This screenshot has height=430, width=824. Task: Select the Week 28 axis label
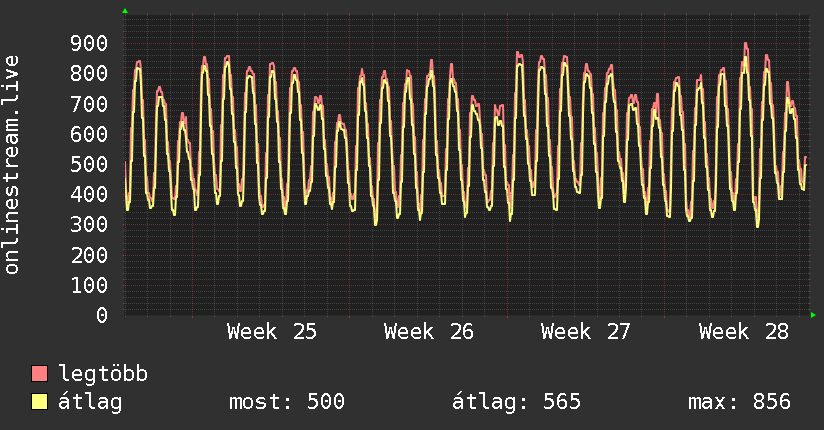(x=744, y=332)
